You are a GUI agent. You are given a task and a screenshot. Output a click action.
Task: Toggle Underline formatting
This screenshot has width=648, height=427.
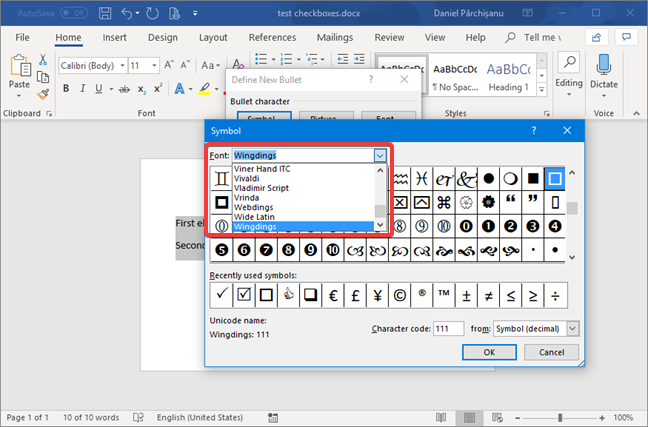point(98,88)
